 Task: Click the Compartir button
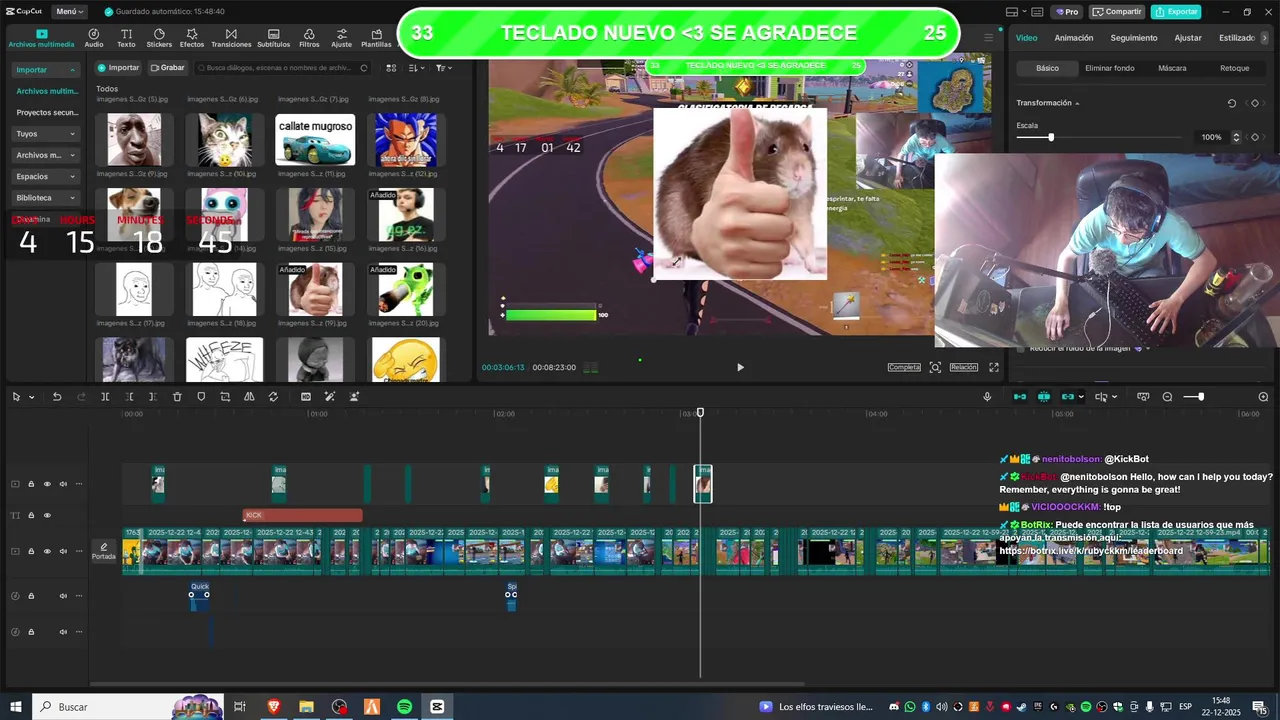point(1117,12)
